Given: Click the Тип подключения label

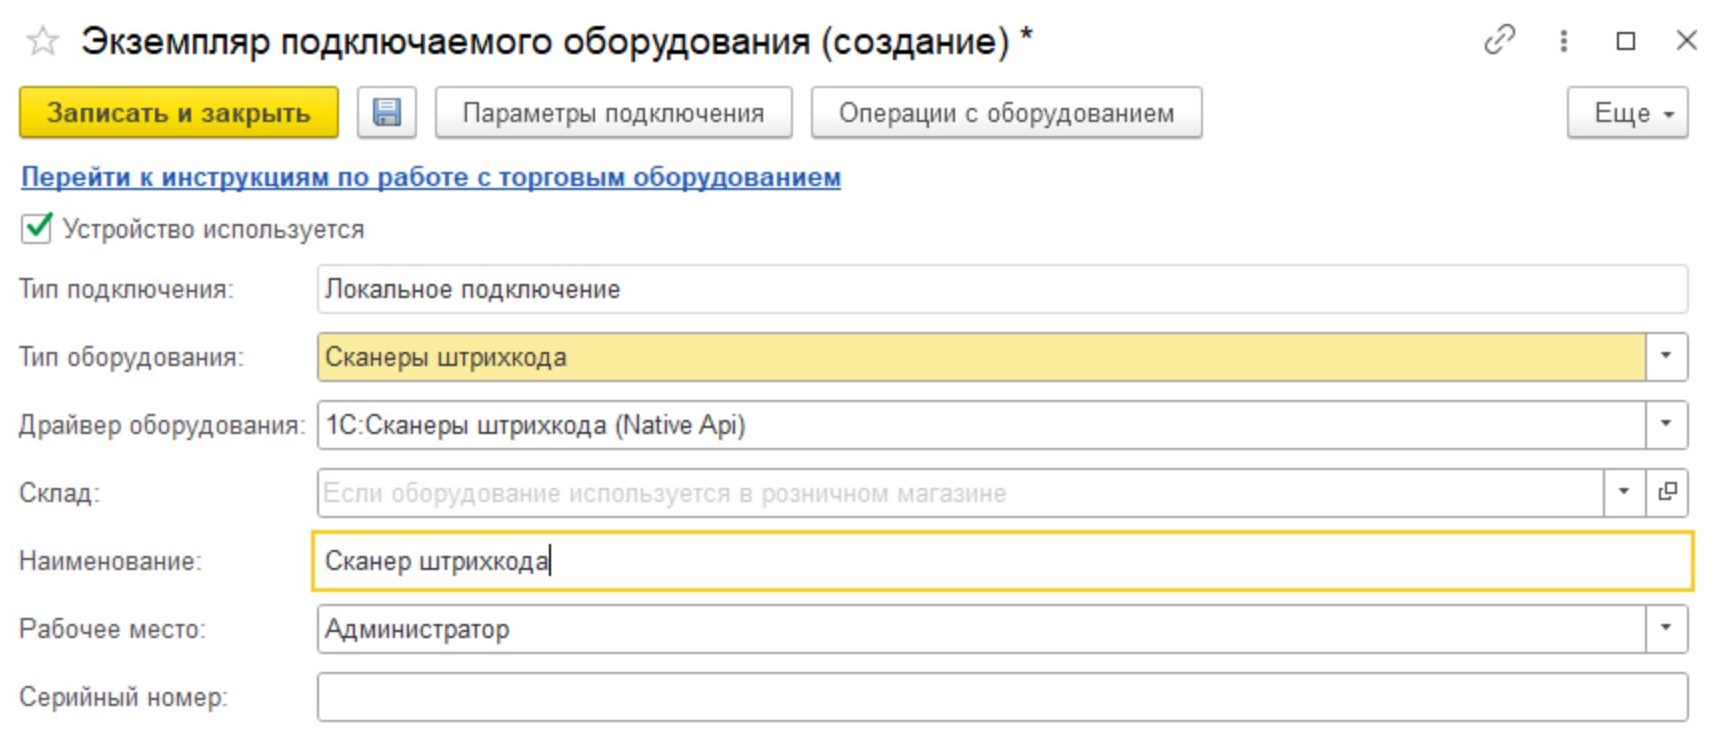Looking at the screenshot, I should pos(126,289).
